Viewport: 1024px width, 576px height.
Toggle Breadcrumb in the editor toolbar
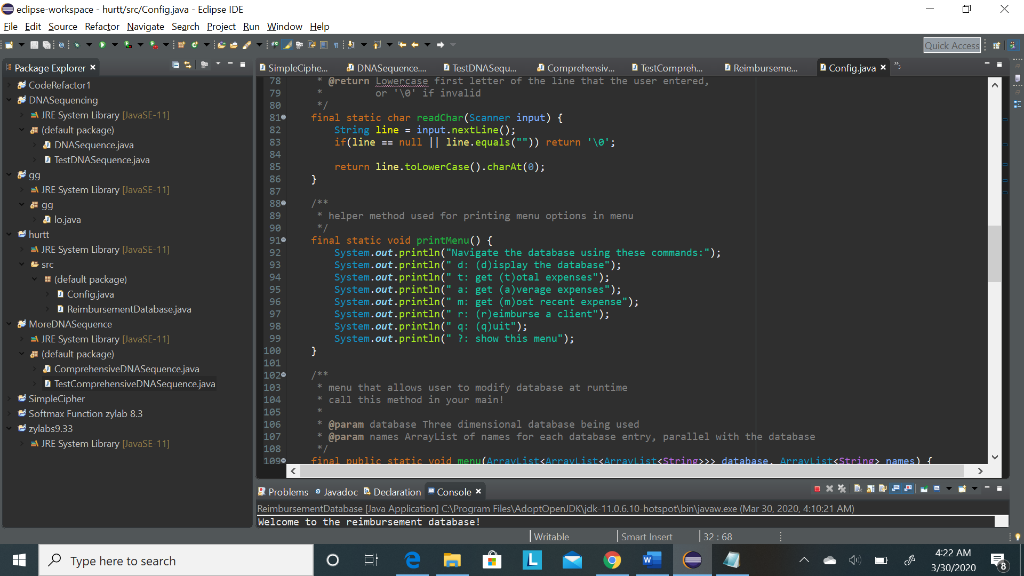(274, 45)
